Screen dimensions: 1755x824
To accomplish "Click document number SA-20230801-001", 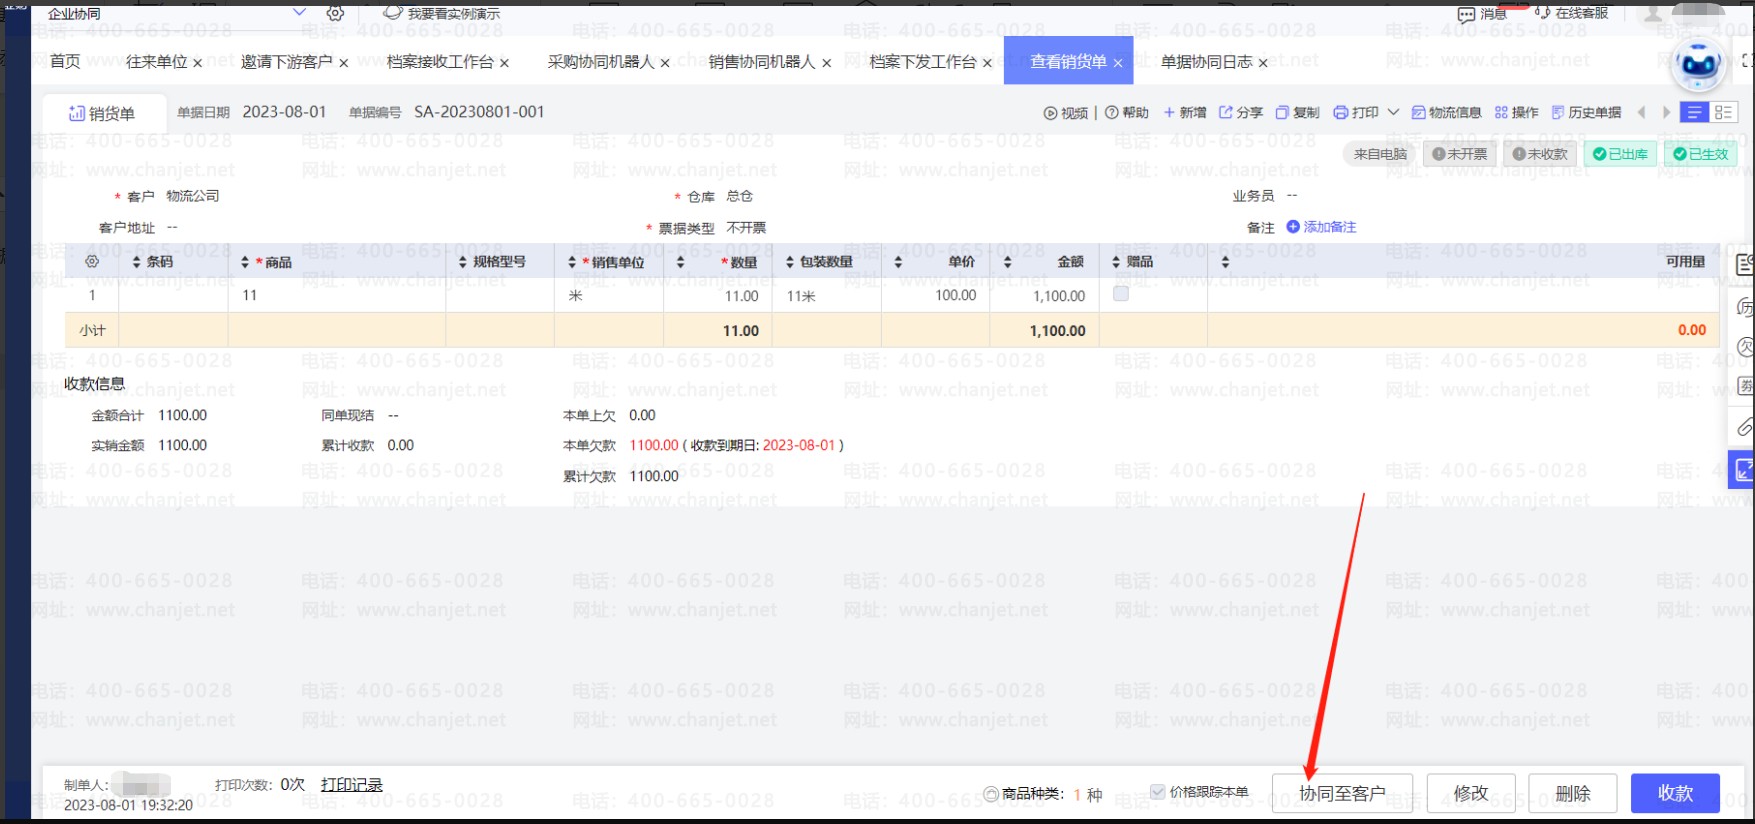I will click(479, 112).
